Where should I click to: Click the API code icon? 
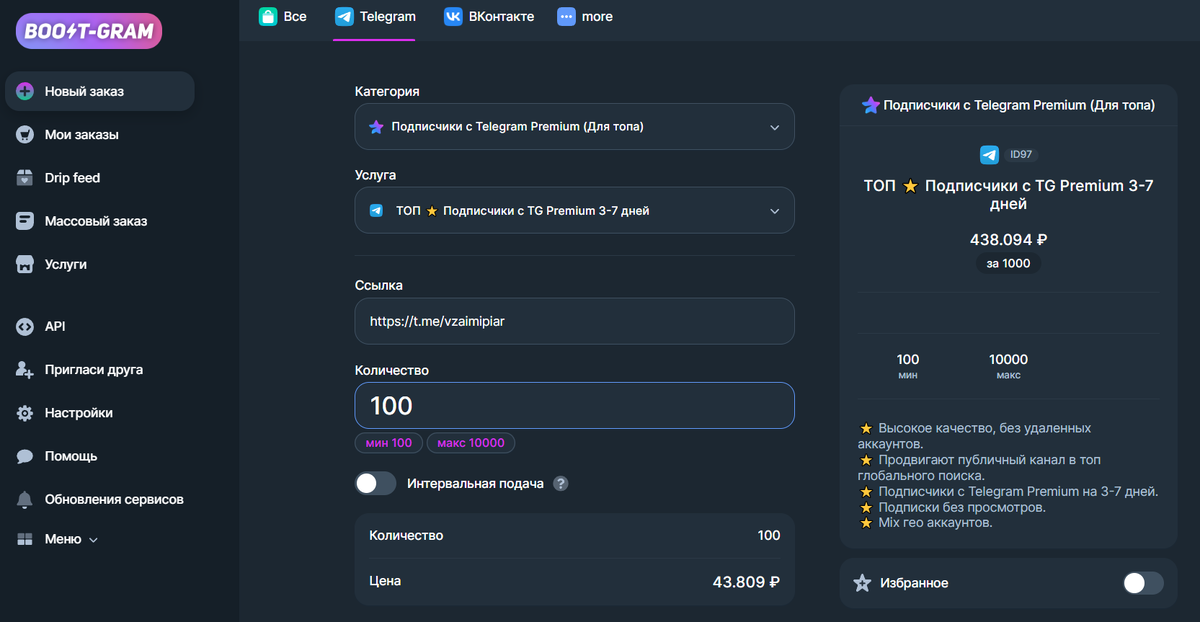coord(26,326)
